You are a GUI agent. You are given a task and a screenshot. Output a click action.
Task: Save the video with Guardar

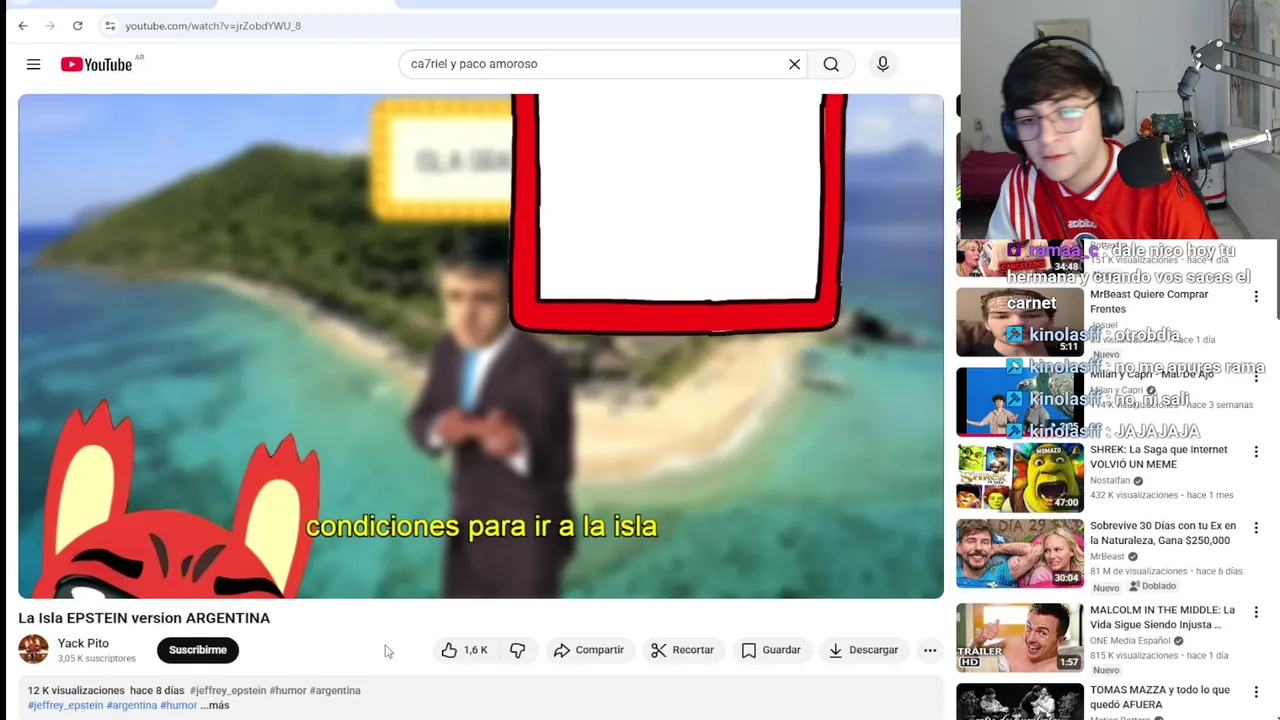click(770, 650)
